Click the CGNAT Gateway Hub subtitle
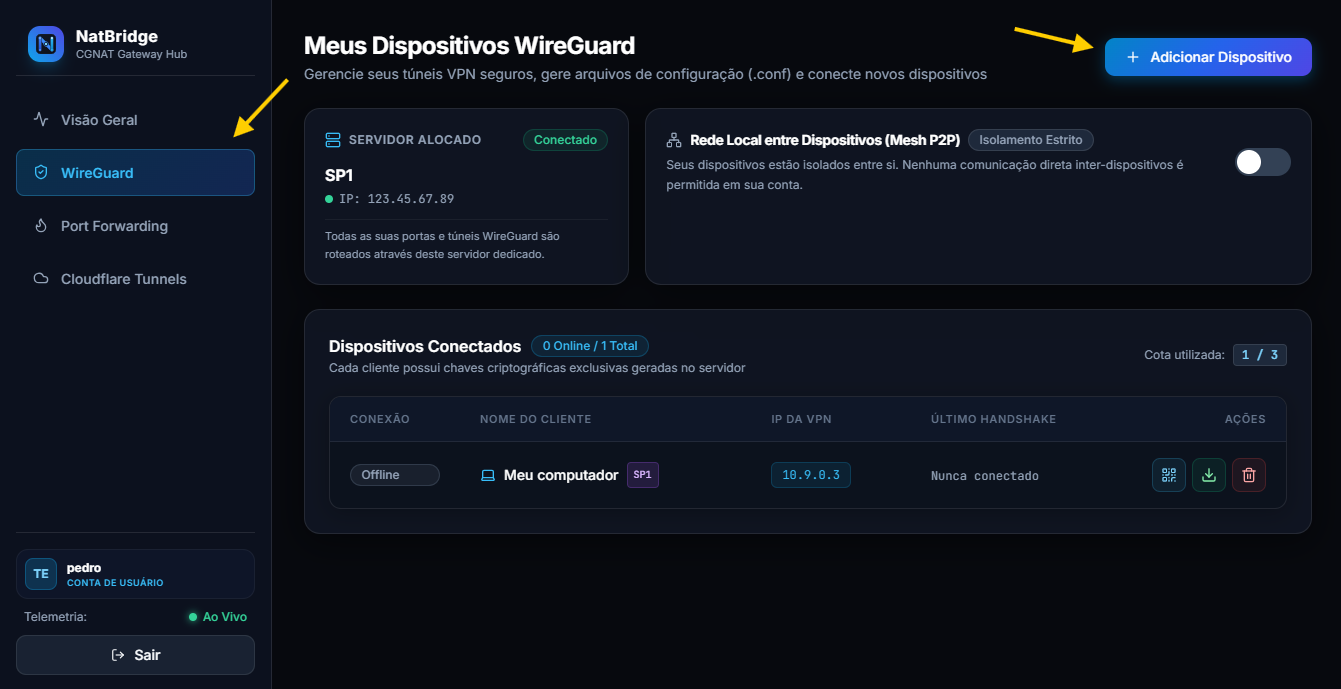This screenshot has height=689, width=1341. [x=131, y=54]
